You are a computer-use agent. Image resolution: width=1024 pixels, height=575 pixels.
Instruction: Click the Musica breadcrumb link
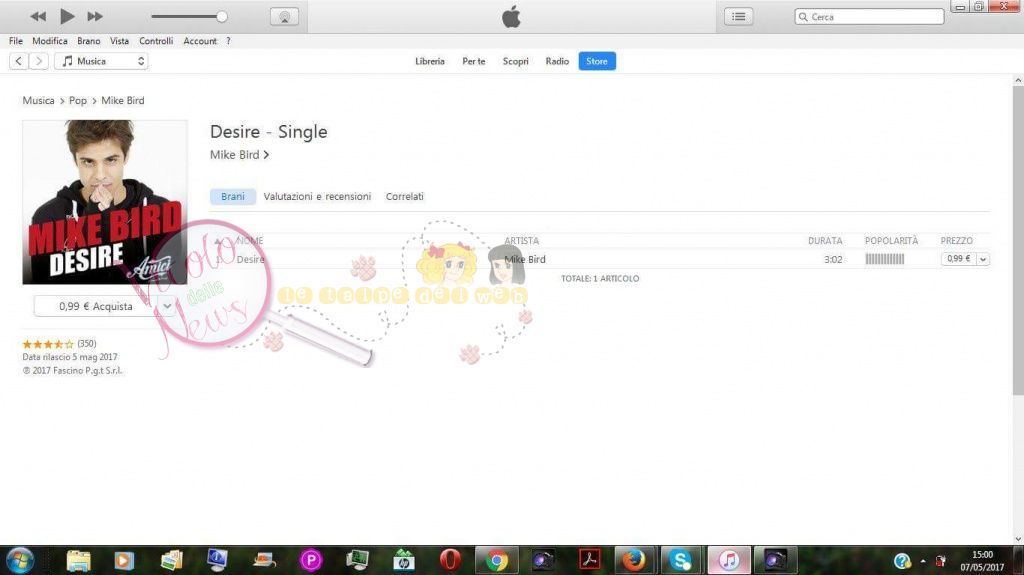tap(39, 101)
